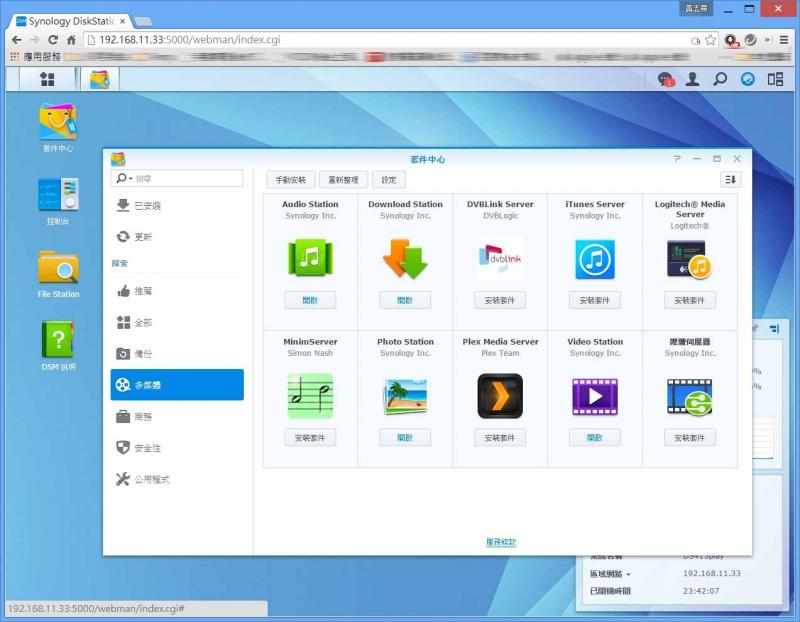Click the Package Center taskbar icon
This screenshot has width=800, height=622.
(99, 79)
